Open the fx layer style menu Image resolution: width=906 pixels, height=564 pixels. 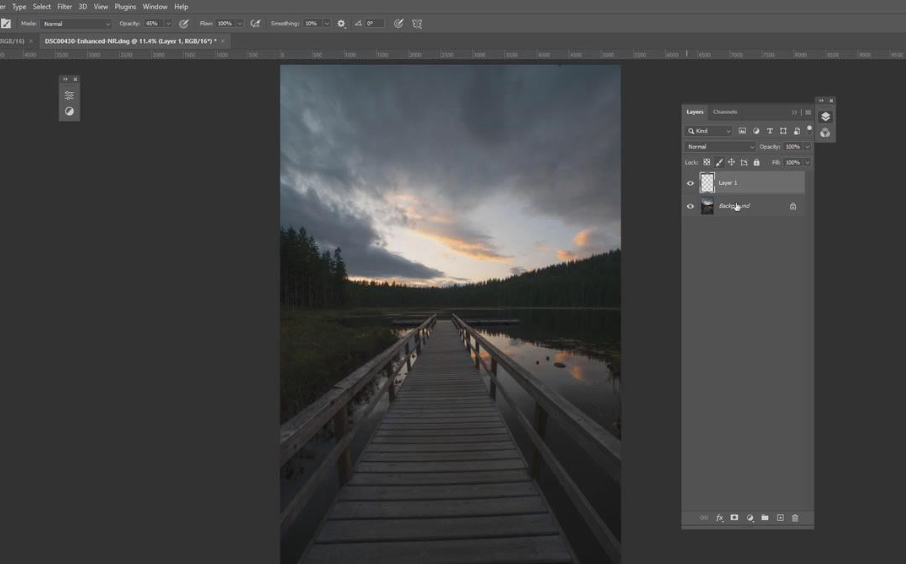coord(719,518)
